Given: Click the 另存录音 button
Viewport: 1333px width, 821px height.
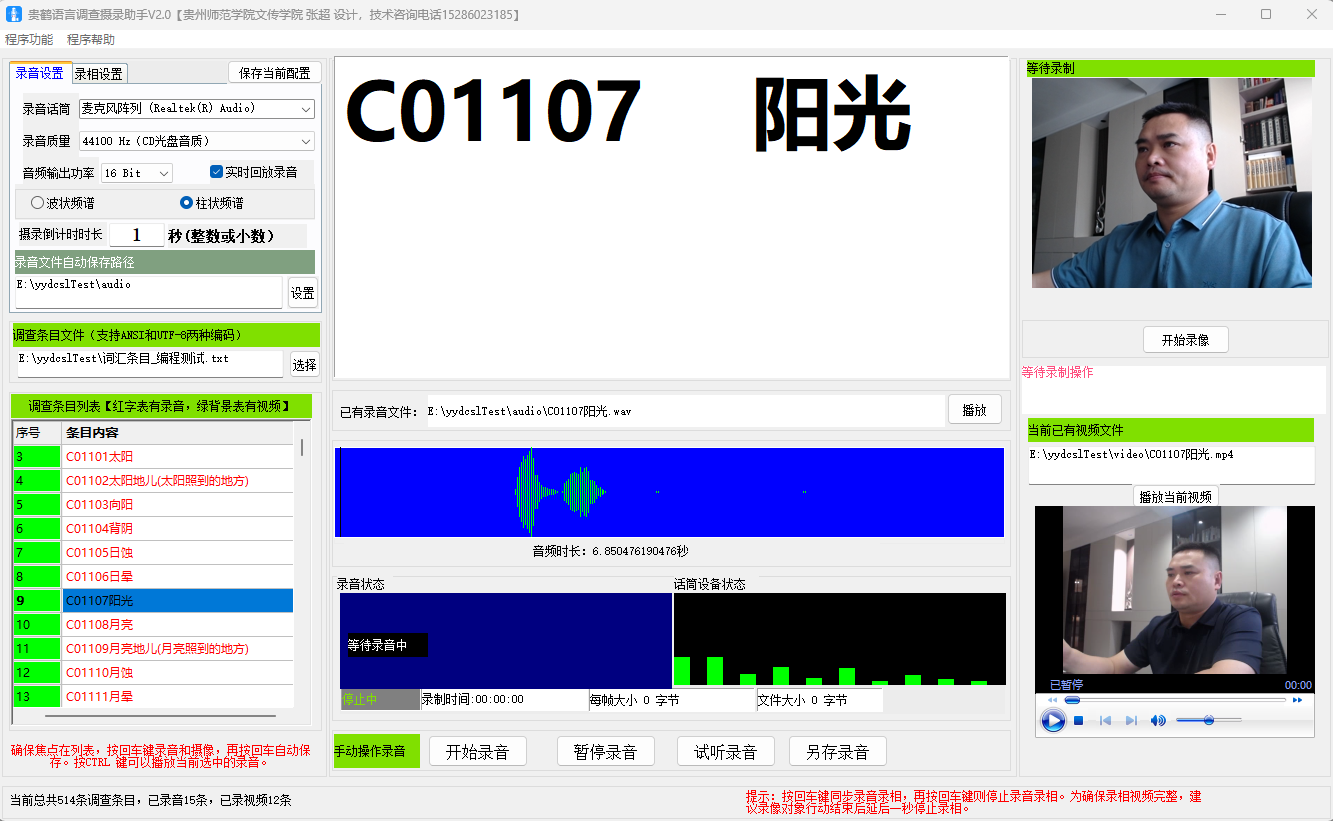Looking at the screenshot, I should [838, 752].
